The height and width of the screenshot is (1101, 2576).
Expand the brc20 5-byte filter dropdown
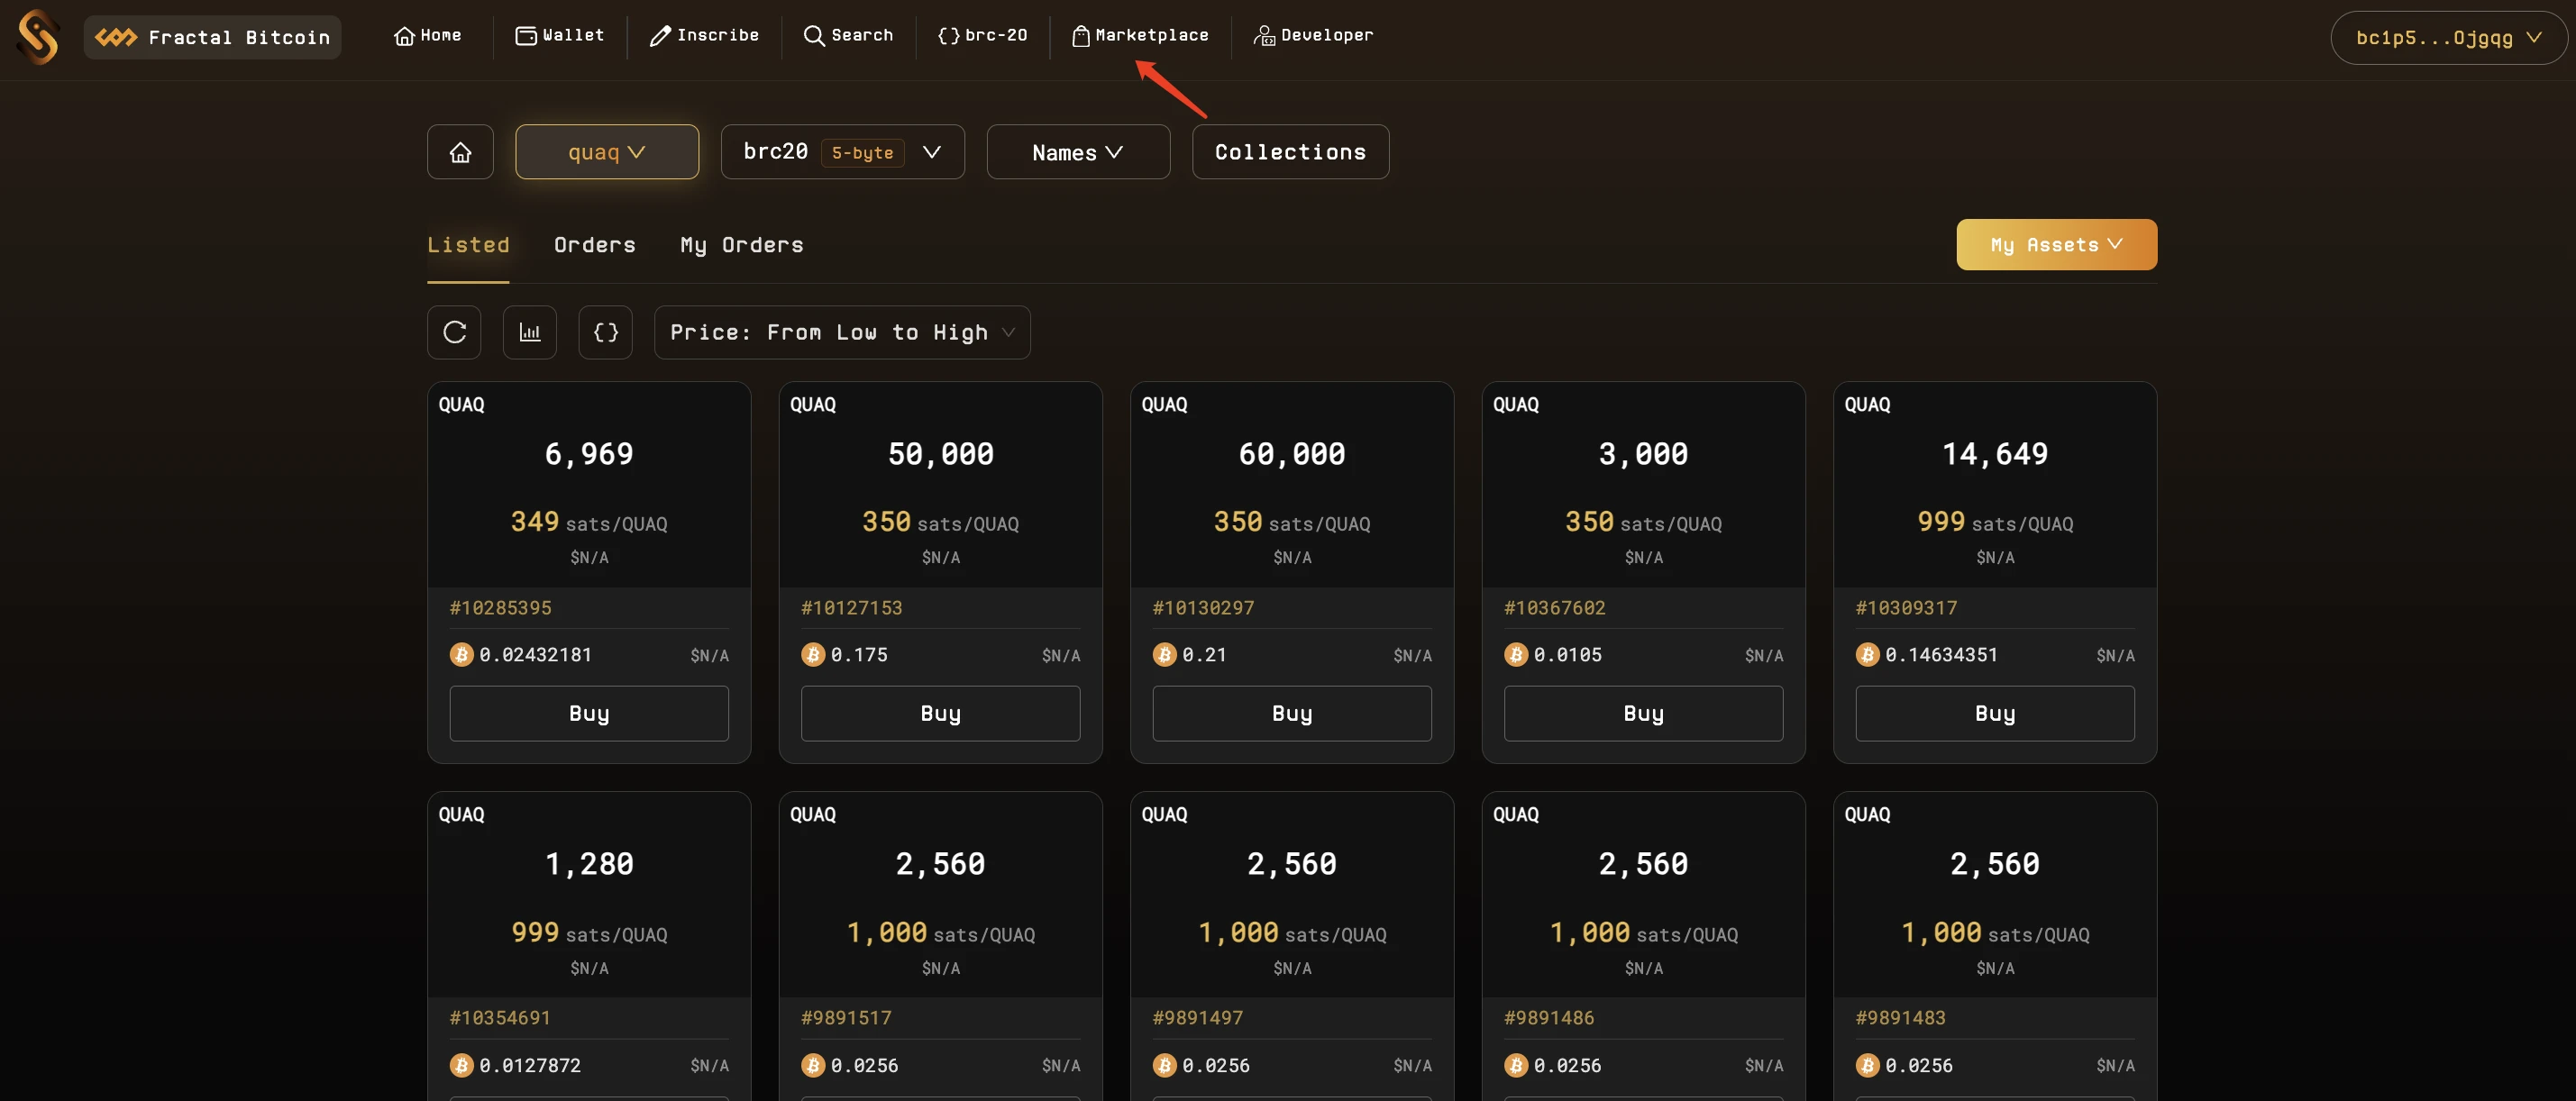931,151
